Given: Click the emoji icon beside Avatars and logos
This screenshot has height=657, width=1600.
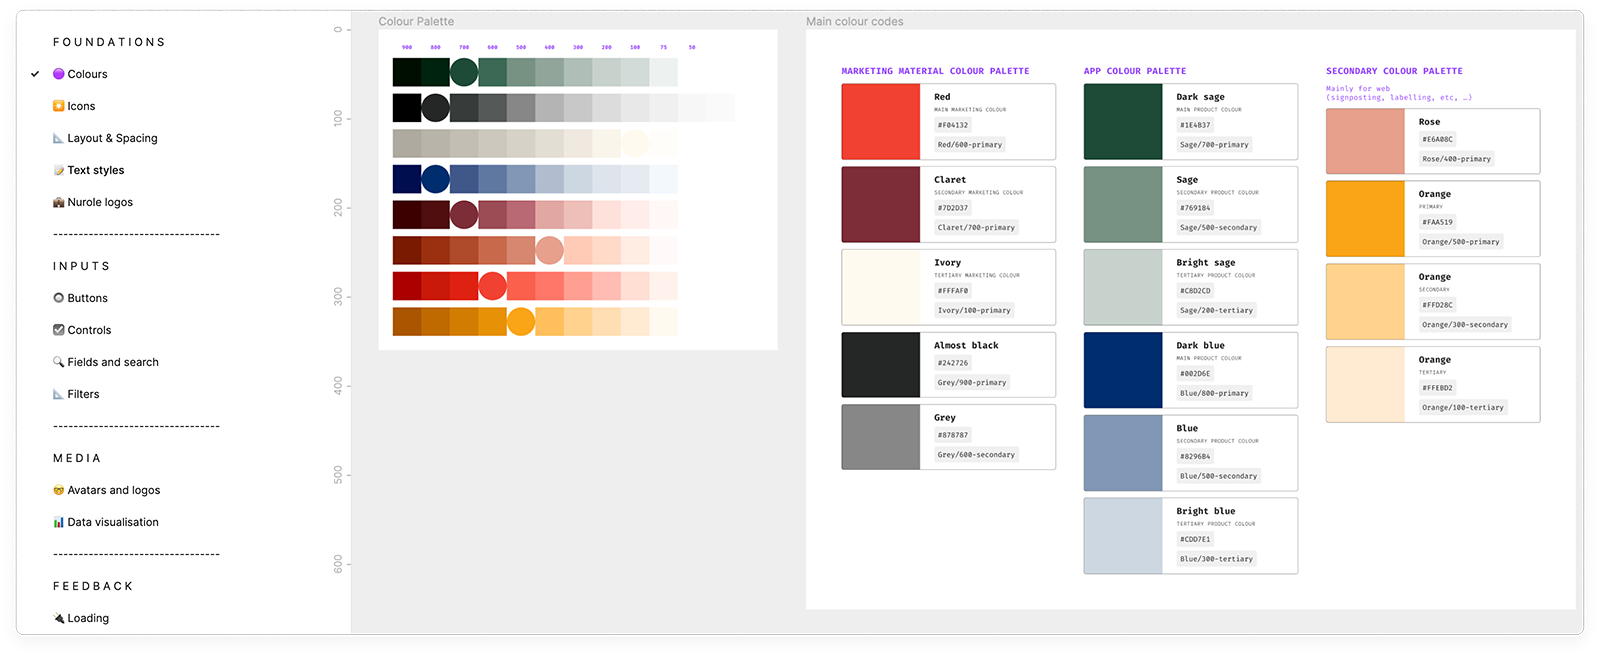Looking at the screenshot, I should pos(58,490).
